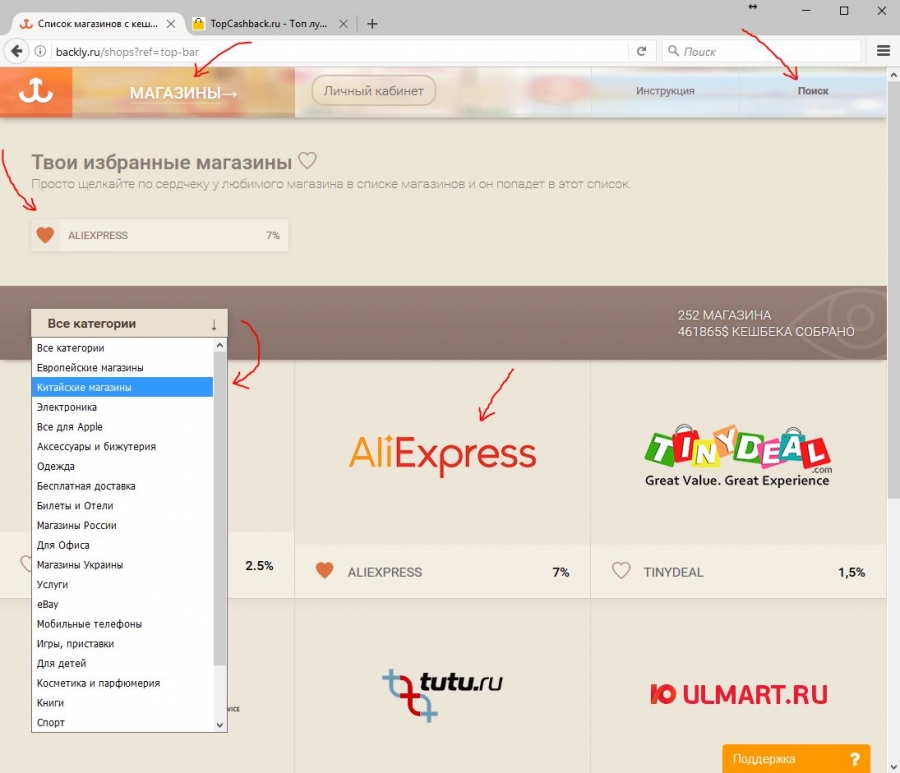Click question mark icon on Поддержка

pyautogui.click(x=855, y=759)
